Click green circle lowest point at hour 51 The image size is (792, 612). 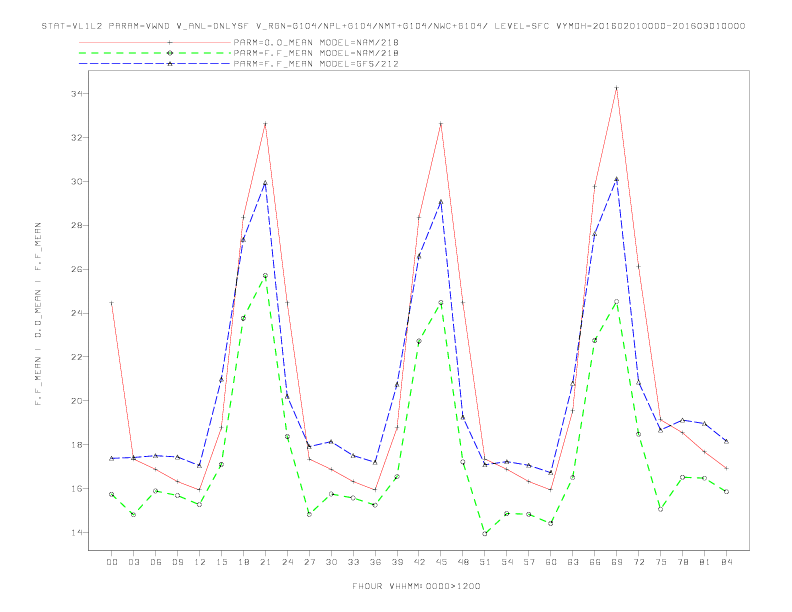point(485,534)
